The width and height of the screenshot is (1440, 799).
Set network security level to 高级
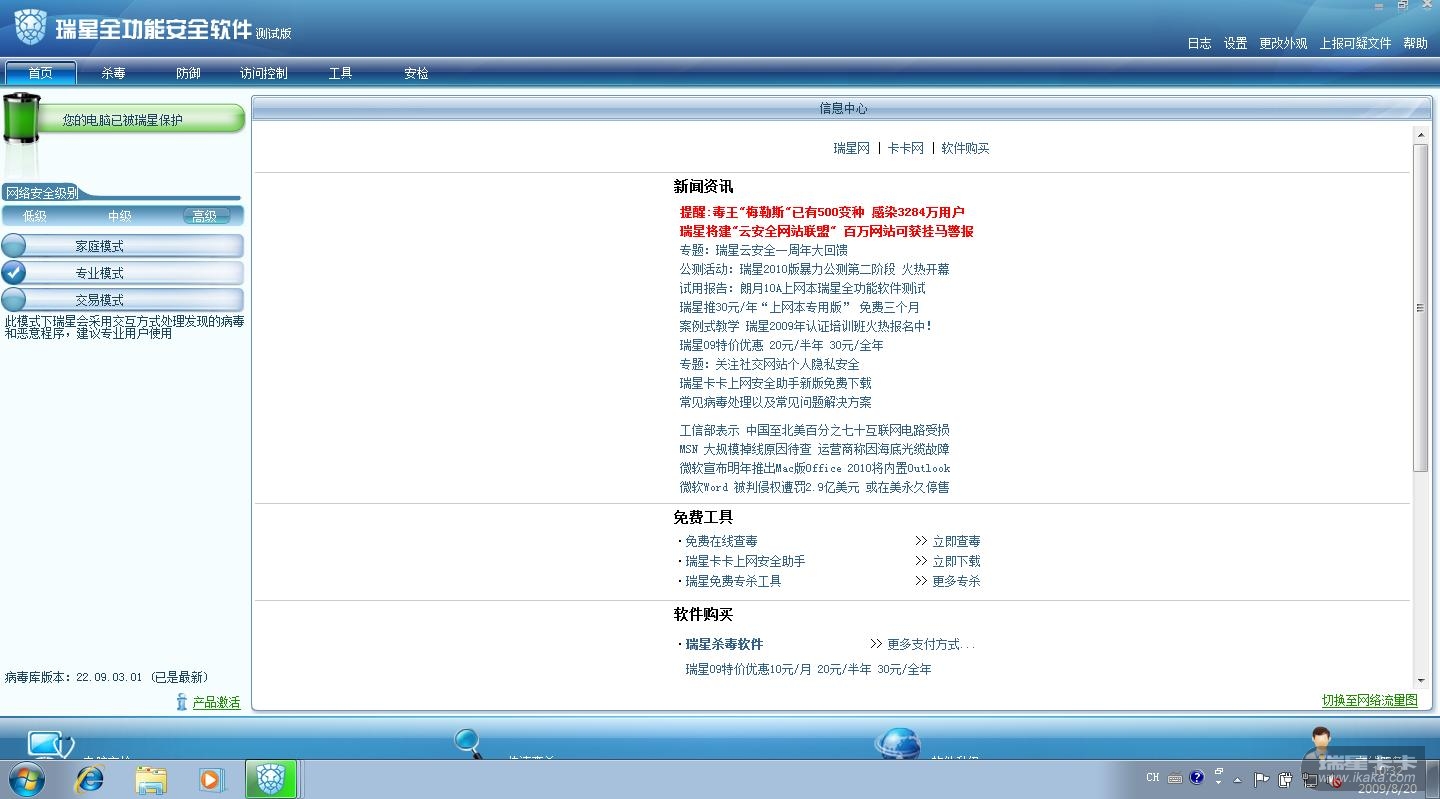(x=205, y=216)
